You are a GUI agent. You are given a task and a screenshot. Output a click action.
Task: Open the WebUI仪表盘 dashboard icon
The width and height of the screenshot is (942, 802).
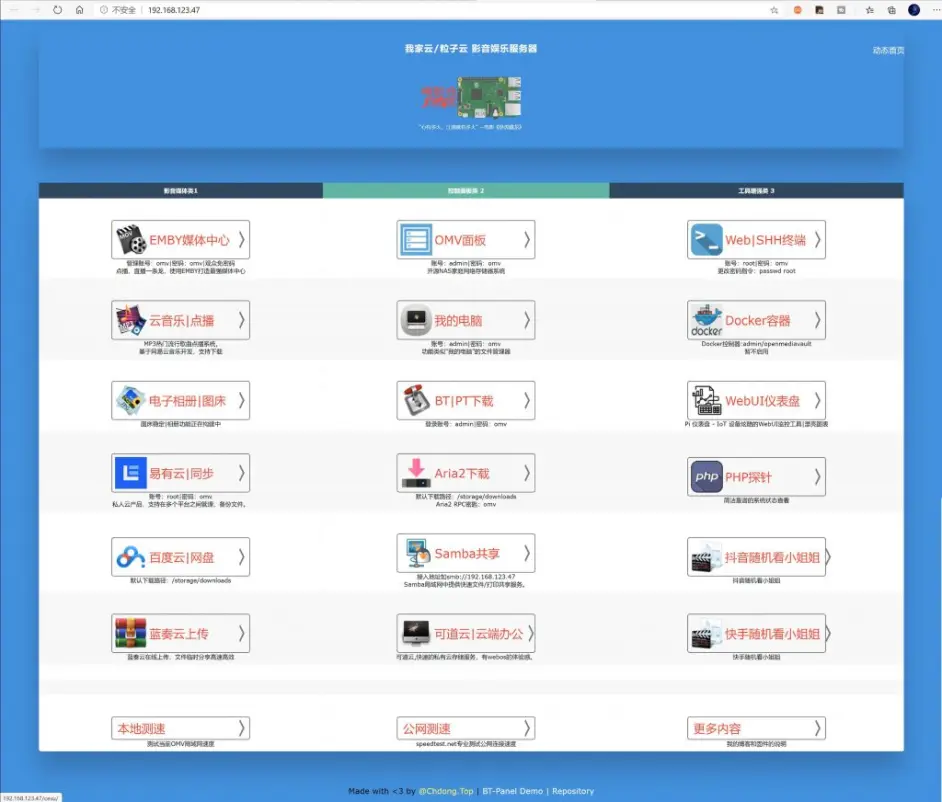(x=706, y=401)
